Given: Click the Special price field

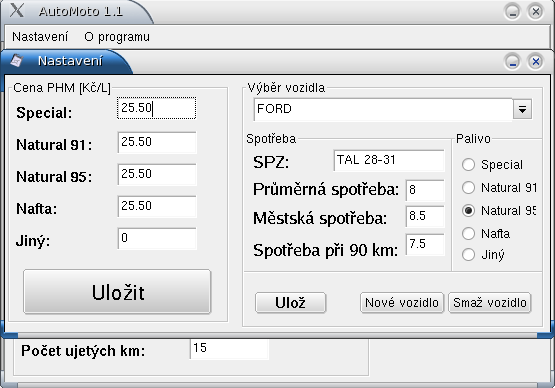Looking at the screenshot, I should tap(156, 108).
